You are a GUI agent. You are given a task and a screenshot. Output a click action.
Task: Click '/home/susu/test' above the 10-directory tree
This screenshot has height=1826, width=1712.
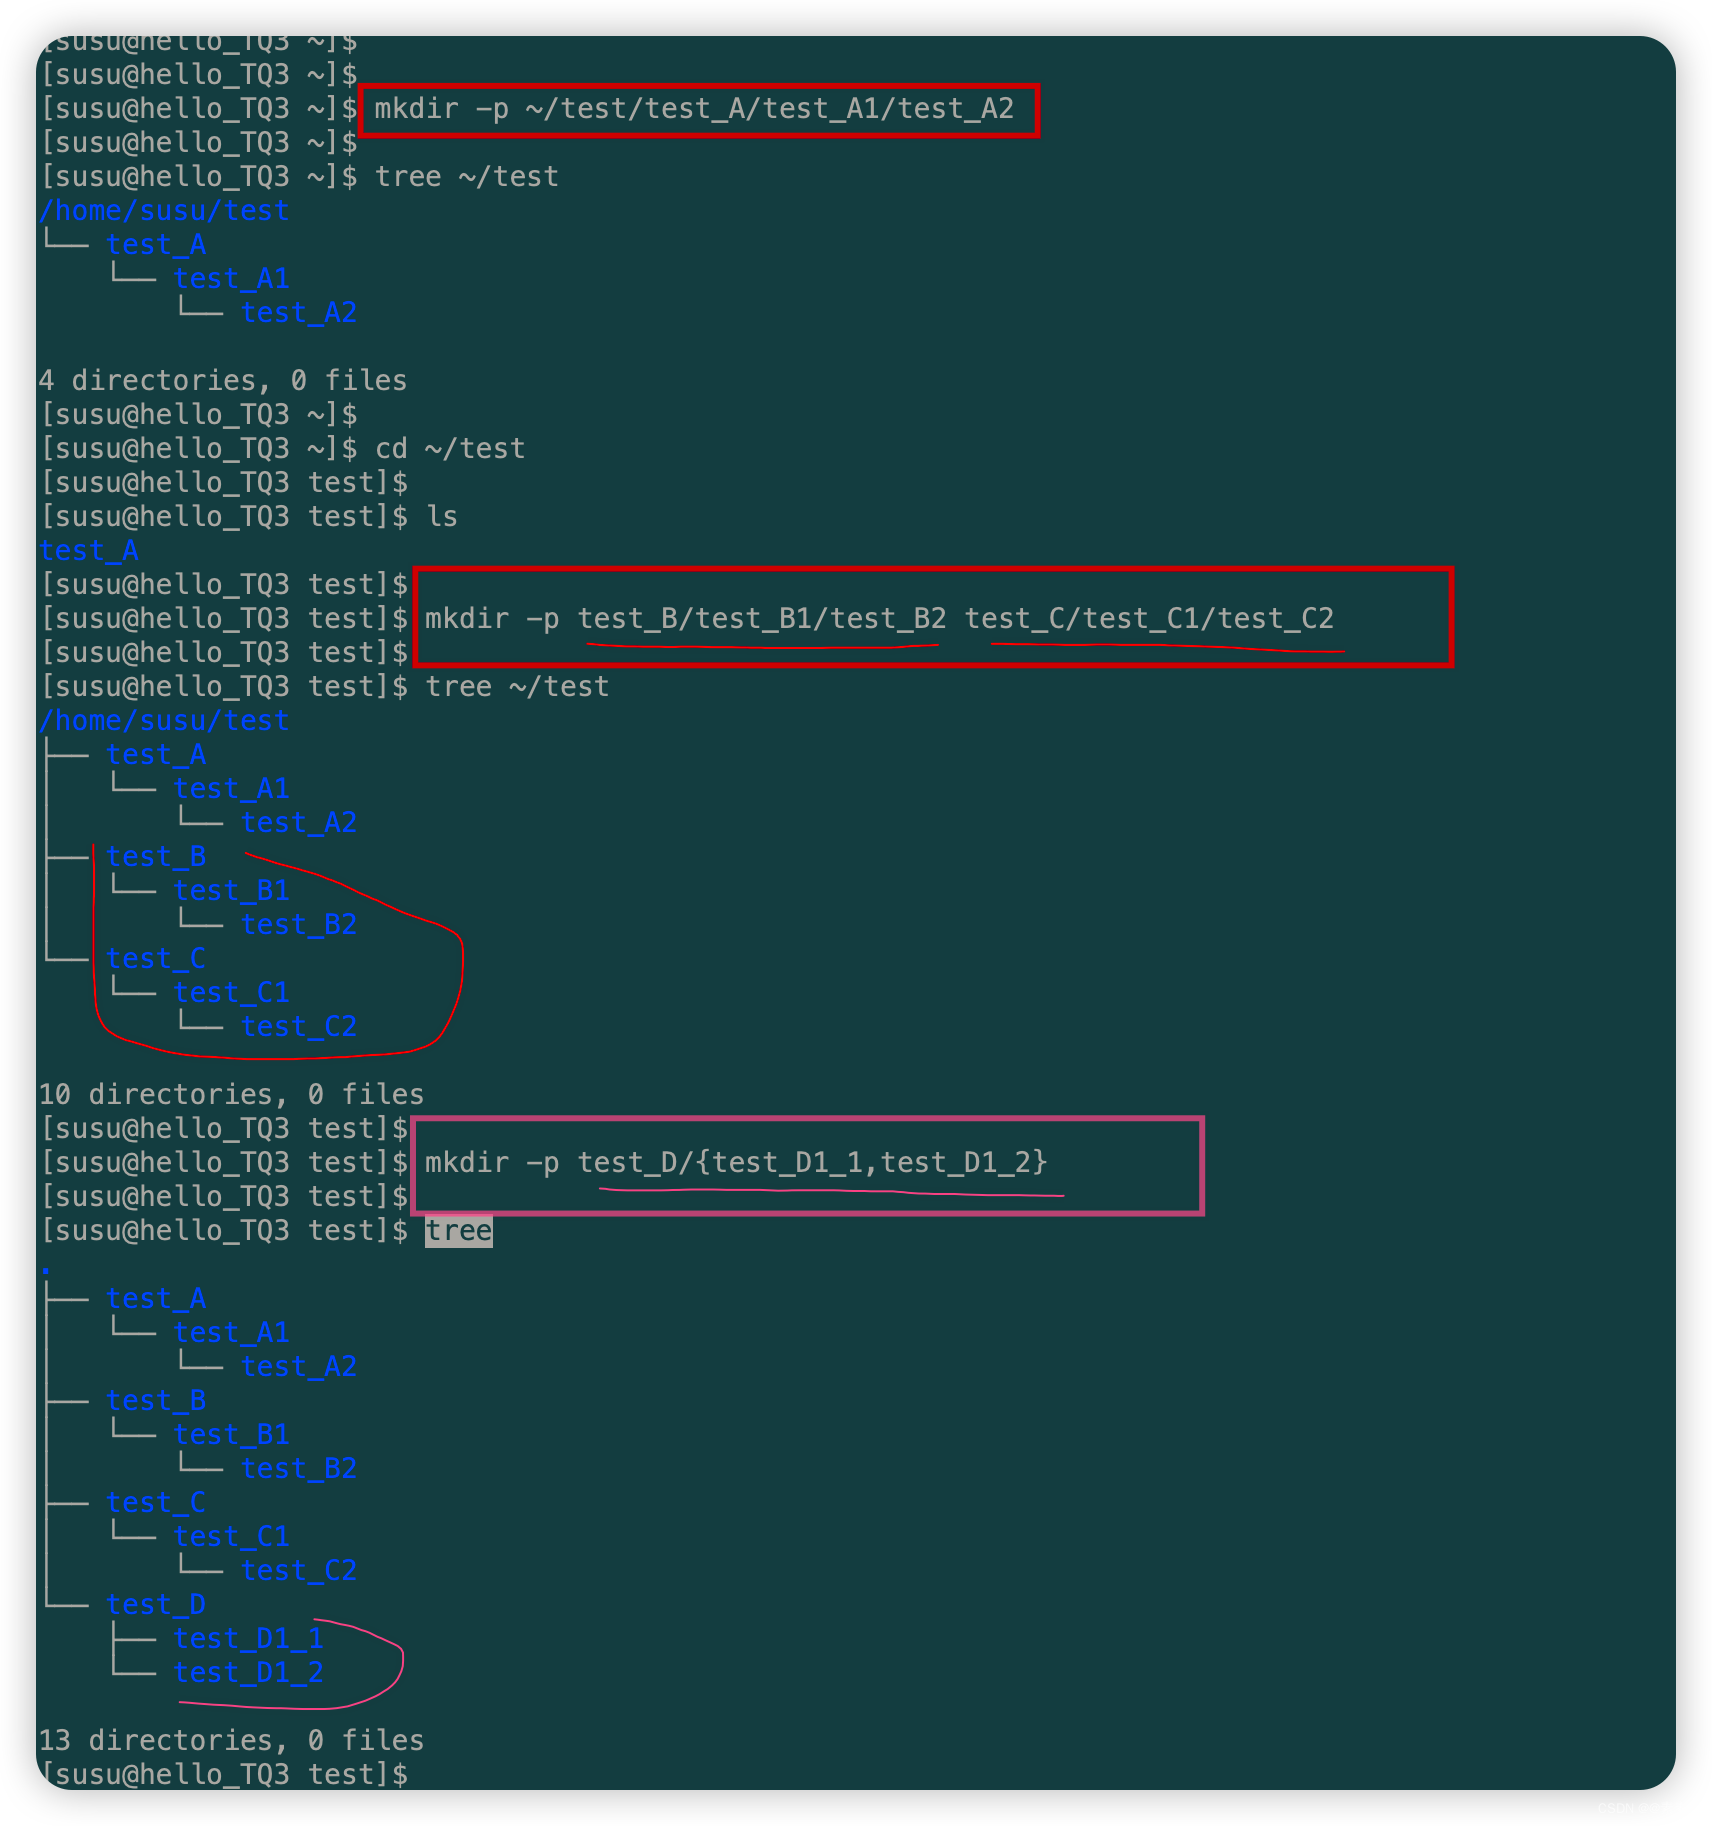click(164, 721)
